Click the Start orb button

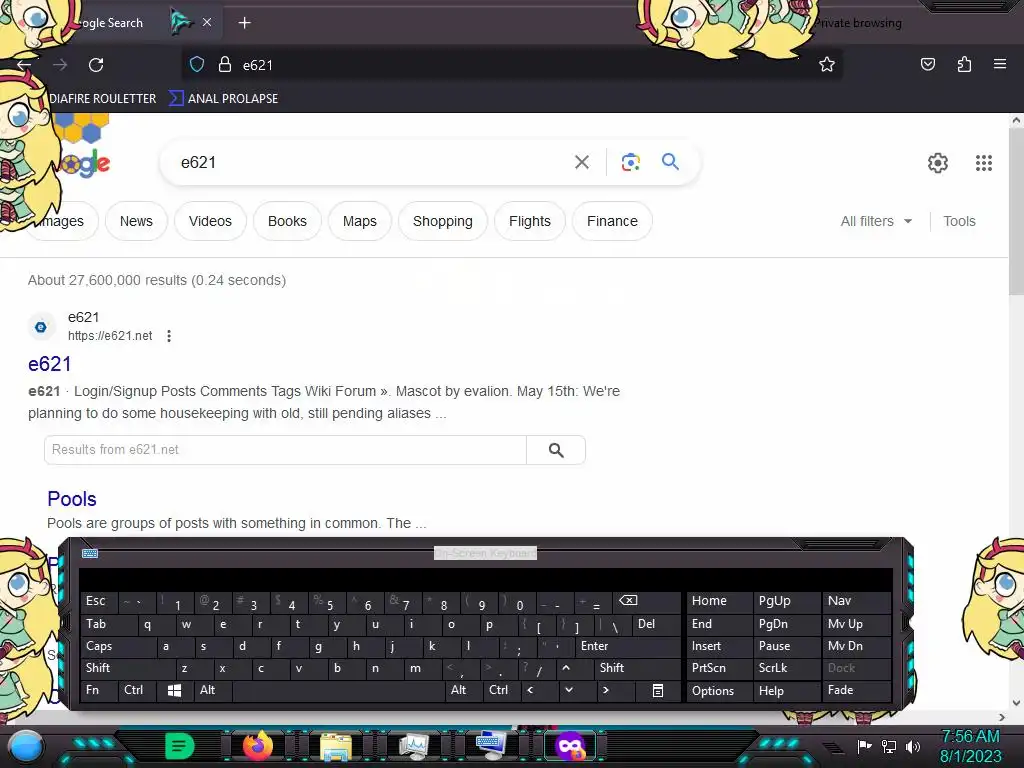click(x=26, y=747)
